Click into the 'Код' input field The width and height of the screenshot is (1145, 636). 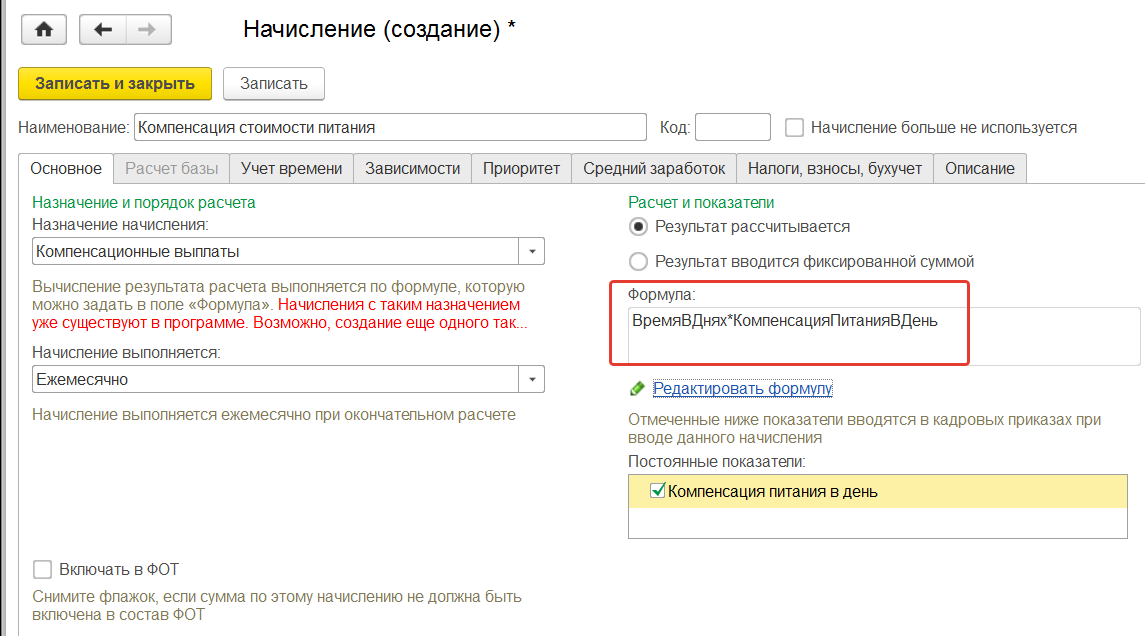click(732, 128)
